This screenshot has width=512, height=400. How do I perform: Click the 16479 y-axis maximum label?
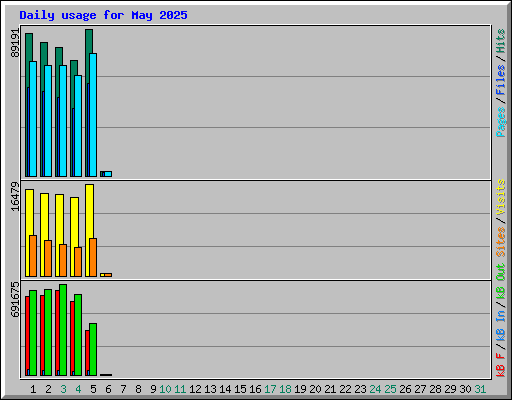[15, 196]
